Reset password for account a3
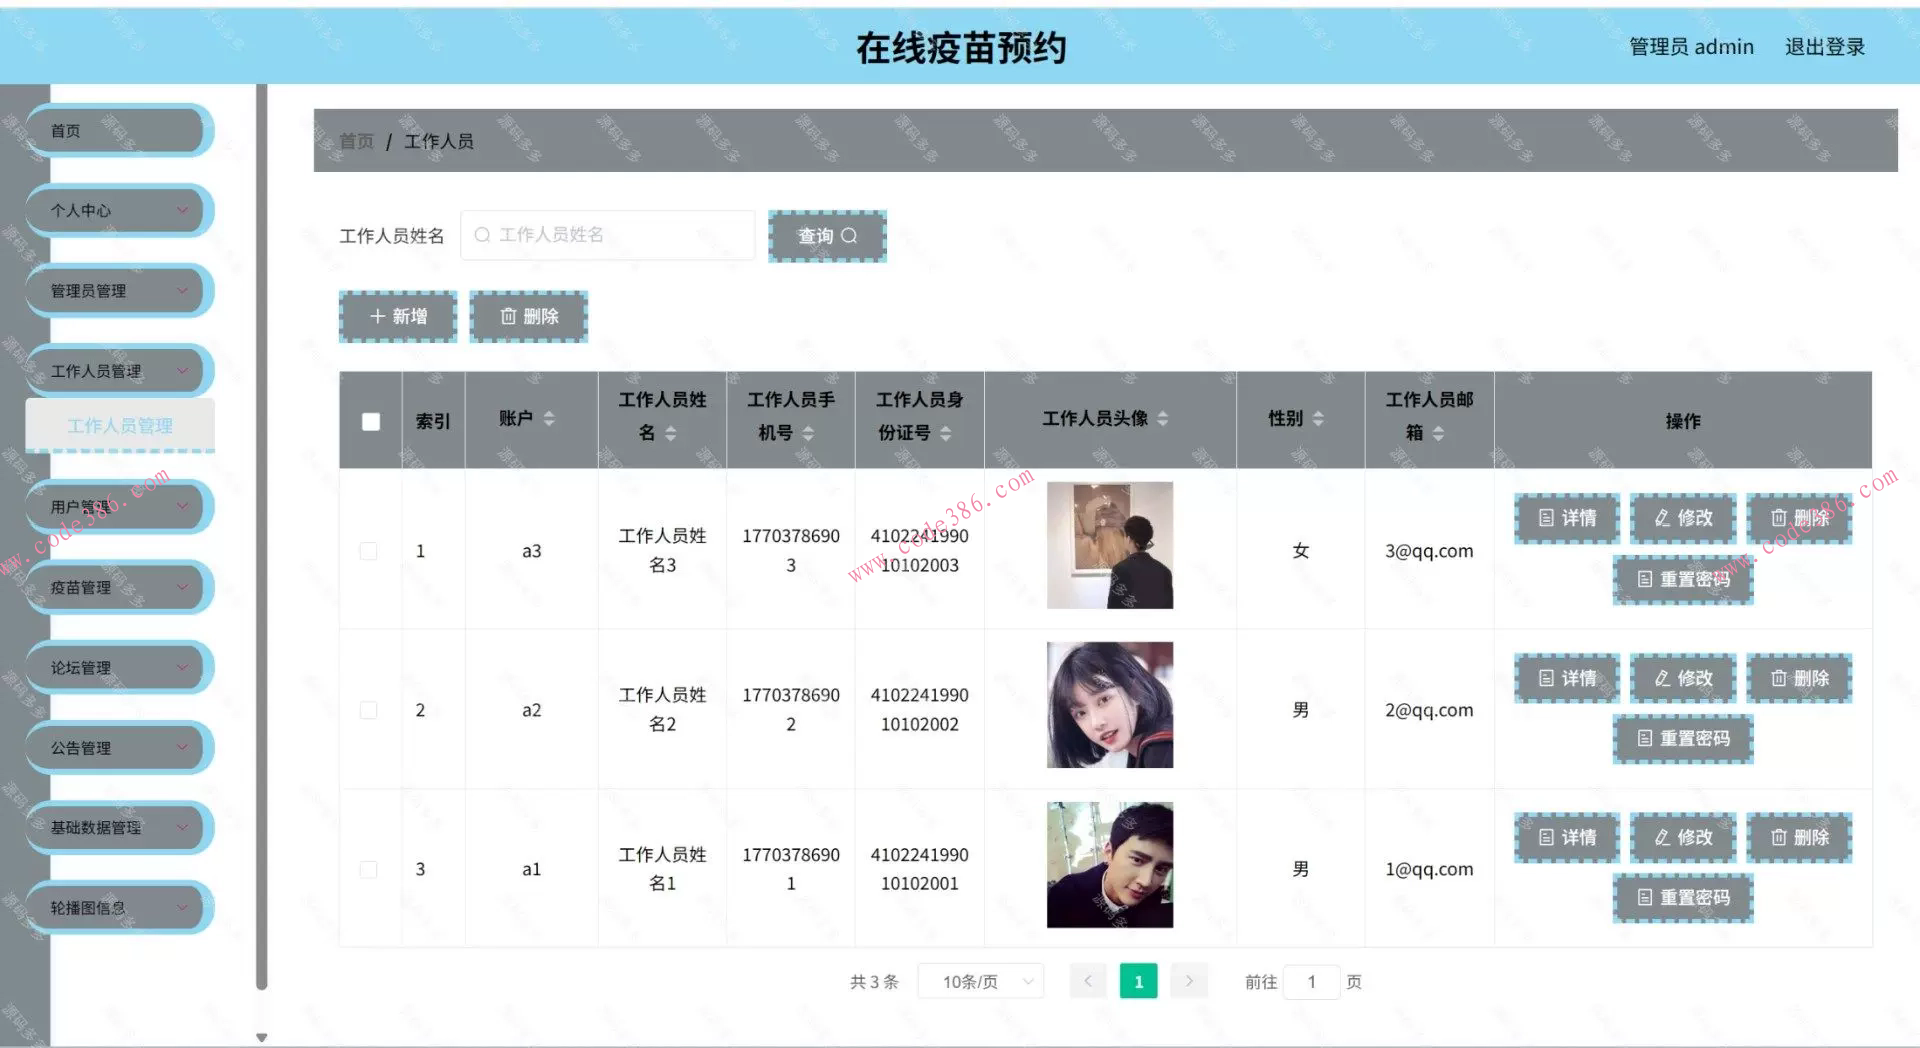 click(x=1683, y=579)
